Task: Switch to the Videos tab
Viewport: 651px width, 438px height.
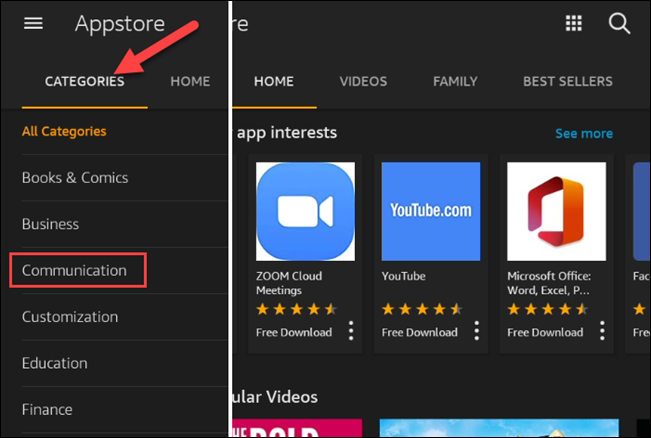Action: [363, 81]
